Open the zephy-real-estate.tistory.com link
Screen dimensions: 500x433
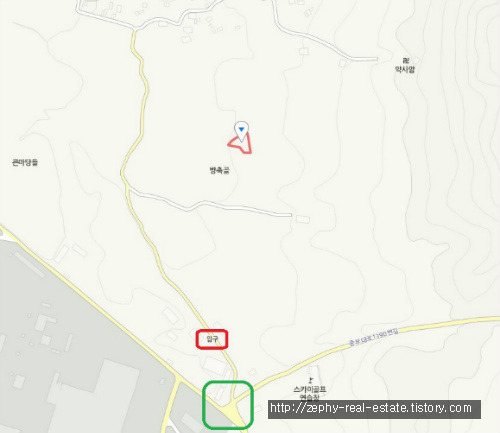(x=374, y=409)
